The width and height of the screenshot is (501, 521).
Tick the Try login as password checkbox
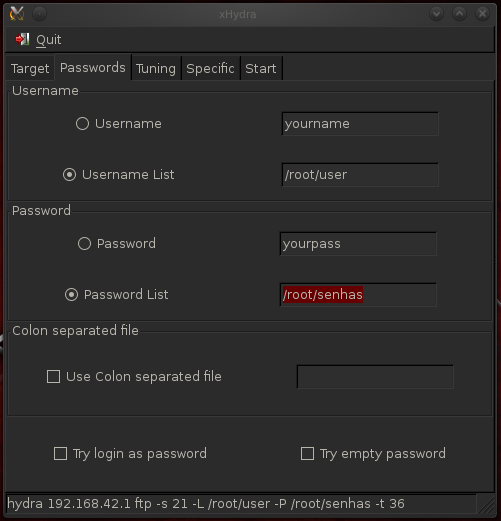[x=60, y=454]
